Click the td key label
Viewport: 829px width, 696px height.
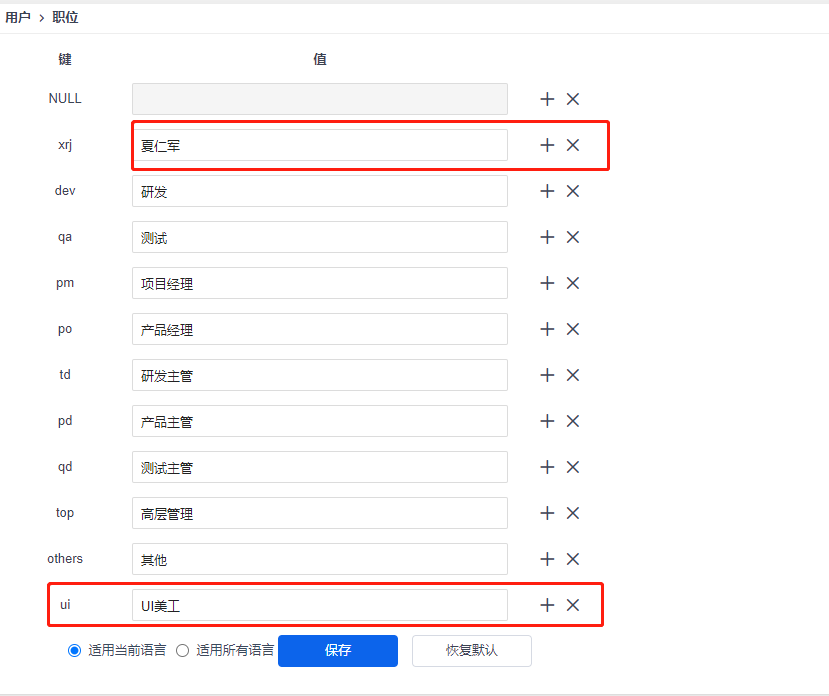pyautogui.click(x=65, y=374)
